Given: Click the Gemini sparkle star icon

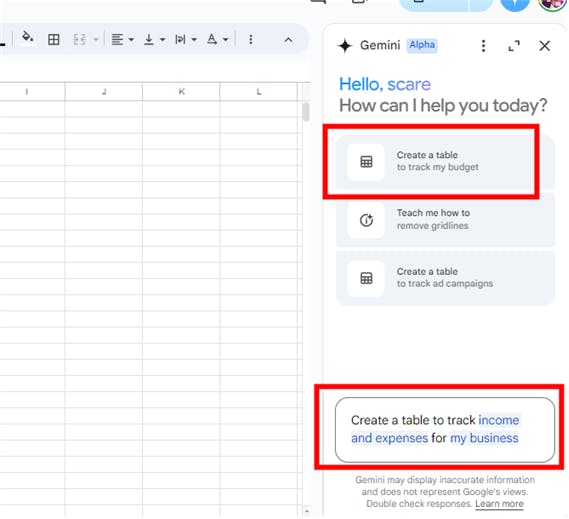Looking at the screenshot, I should coord(345,46).
